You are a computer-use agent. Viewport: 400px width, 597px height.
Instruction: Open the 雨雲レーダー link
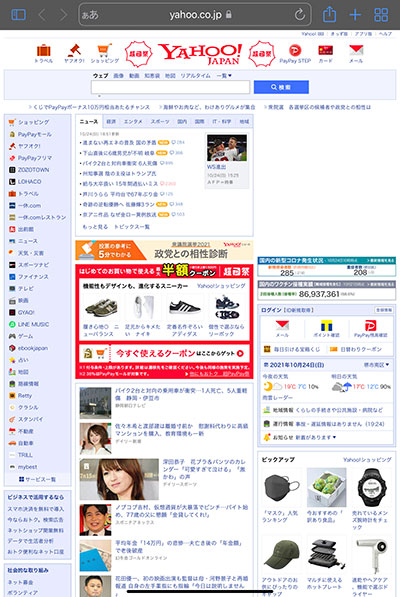coord(277,397)
